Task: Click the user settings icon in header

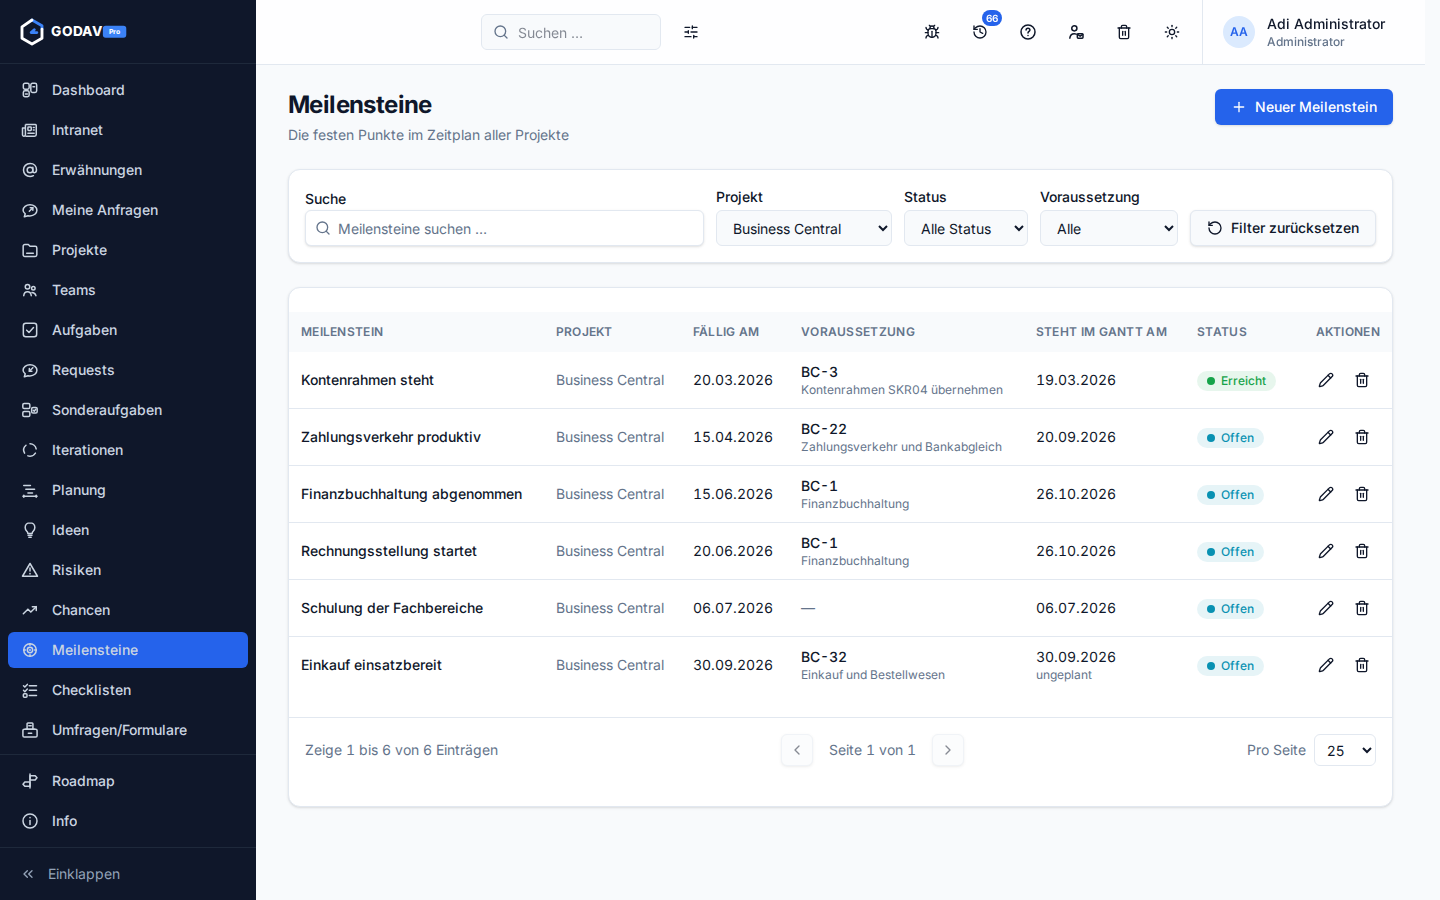Action: pyautogui.click(x=1076, y=32)
